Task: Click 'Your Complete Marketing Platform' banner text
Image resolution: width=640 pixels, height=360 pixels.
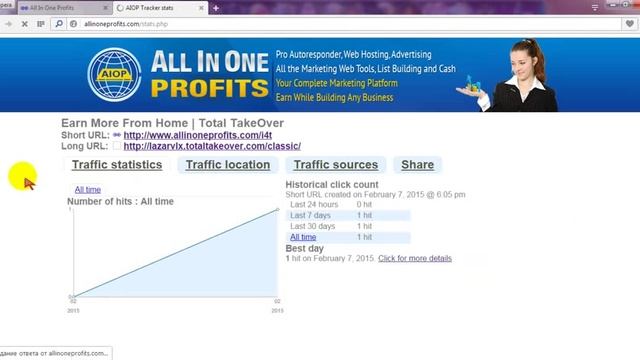Action: [x=336, y=83]
